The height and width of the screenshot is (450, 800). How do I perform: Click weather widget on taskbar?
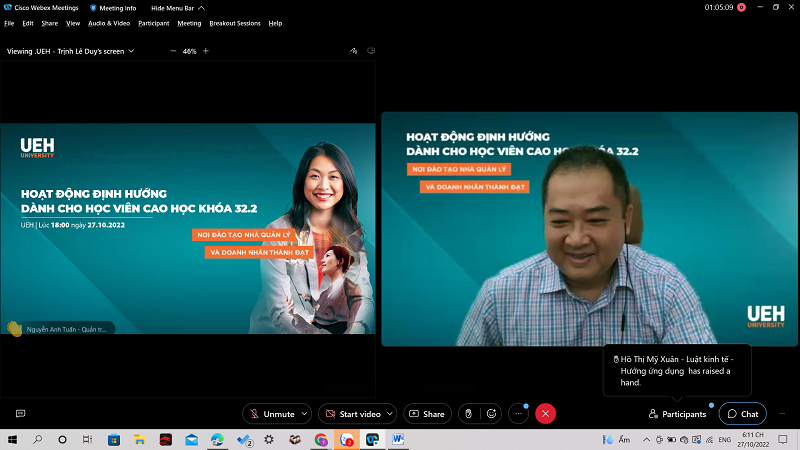point(617,439)
